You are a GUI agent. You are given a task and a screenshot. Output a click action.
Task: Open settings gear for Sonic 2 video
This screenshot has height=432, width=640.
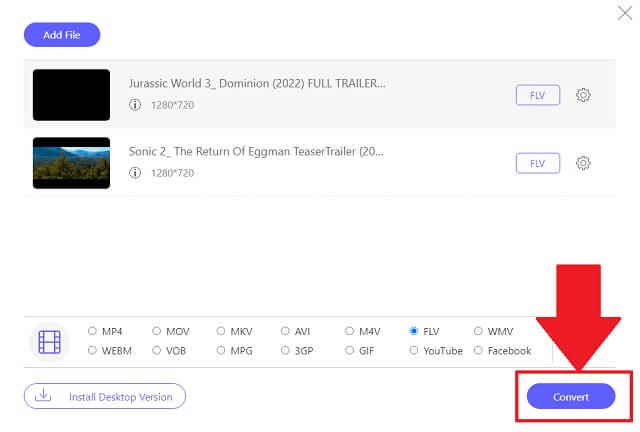(584, 163)
